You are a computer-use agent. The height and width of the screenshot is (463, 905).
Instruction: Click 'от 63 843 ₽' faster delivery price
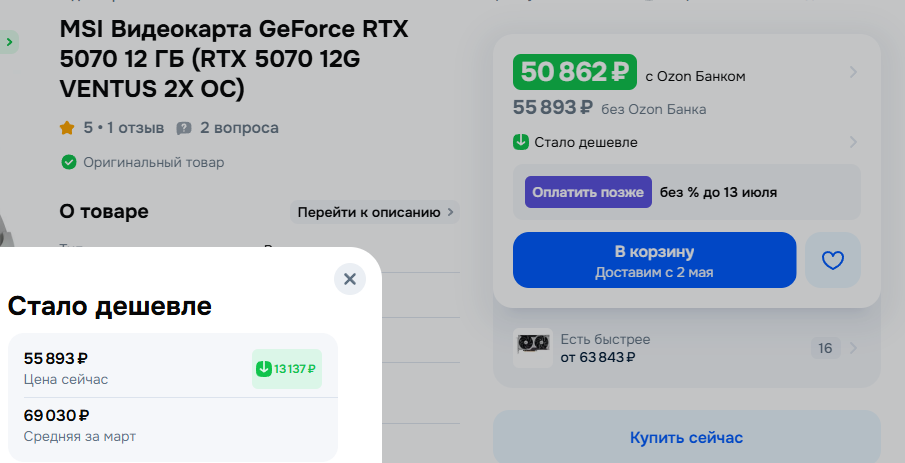(598, 357)
